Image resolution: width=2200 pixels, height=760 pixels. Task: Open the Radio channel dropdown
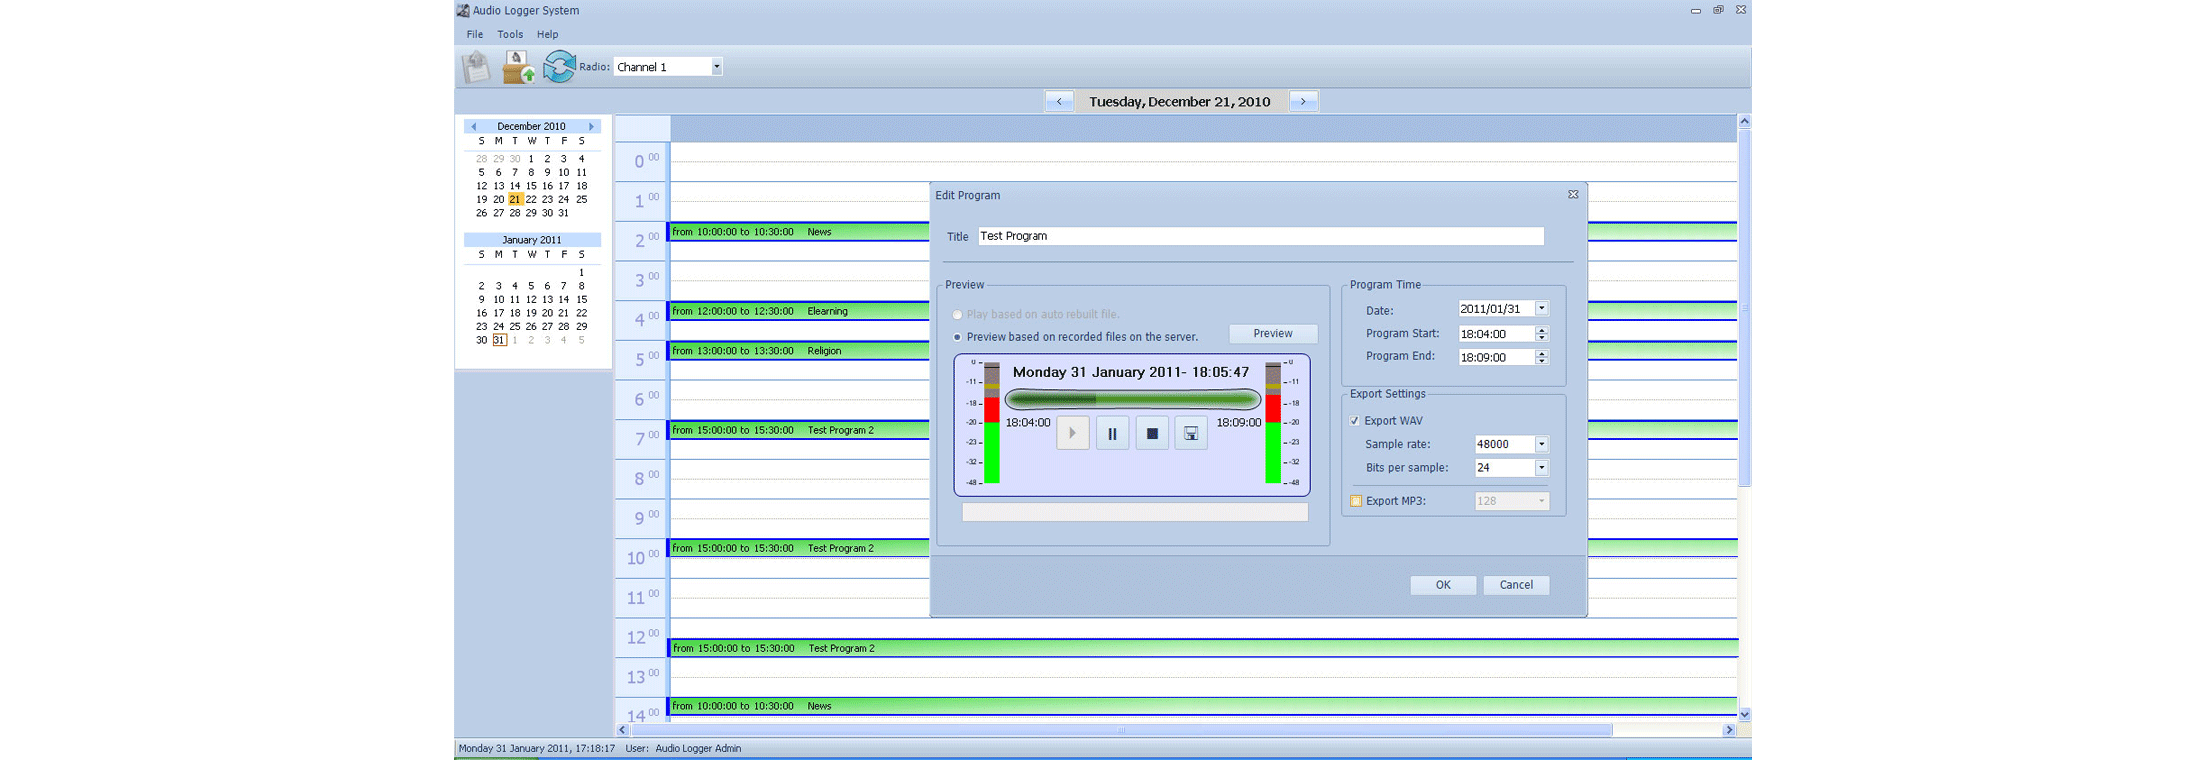[716, 67]
